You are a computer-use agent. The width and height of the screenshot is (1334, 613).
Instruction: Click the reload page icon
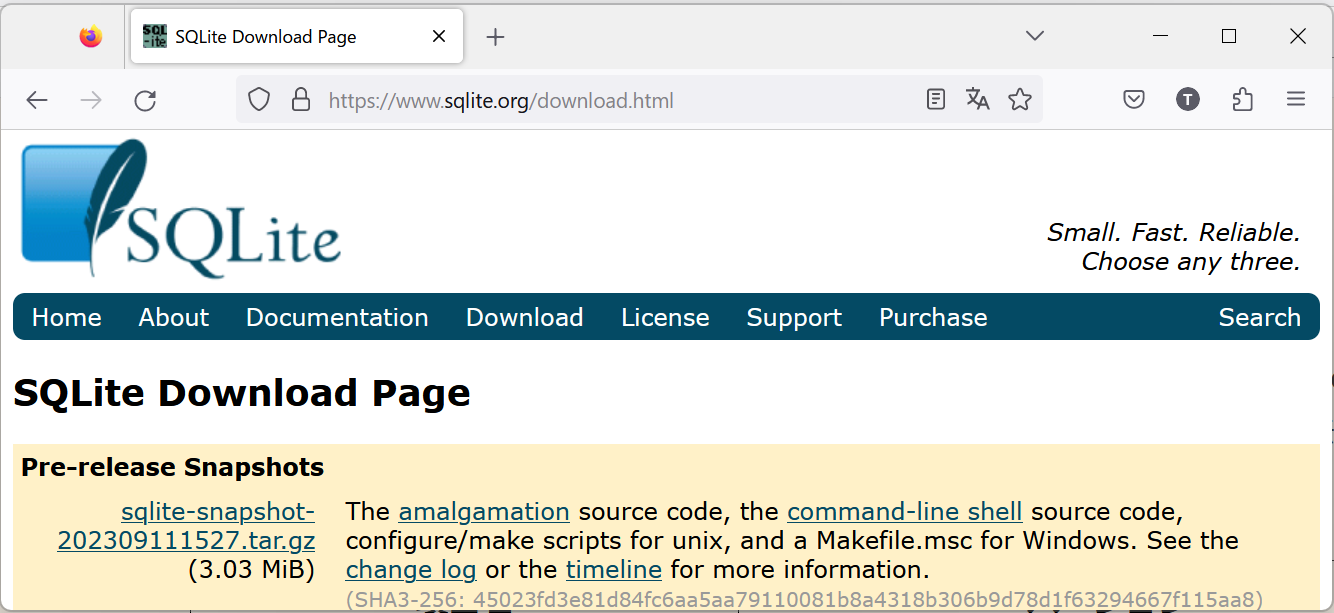pyautogui.click(x=145, y=100)
